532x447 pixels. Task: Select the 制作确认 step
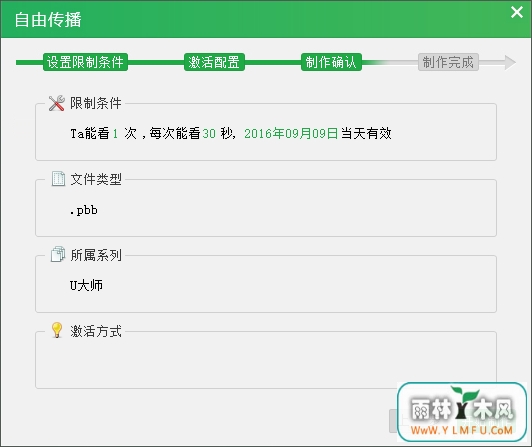click(x=331, y=62)
